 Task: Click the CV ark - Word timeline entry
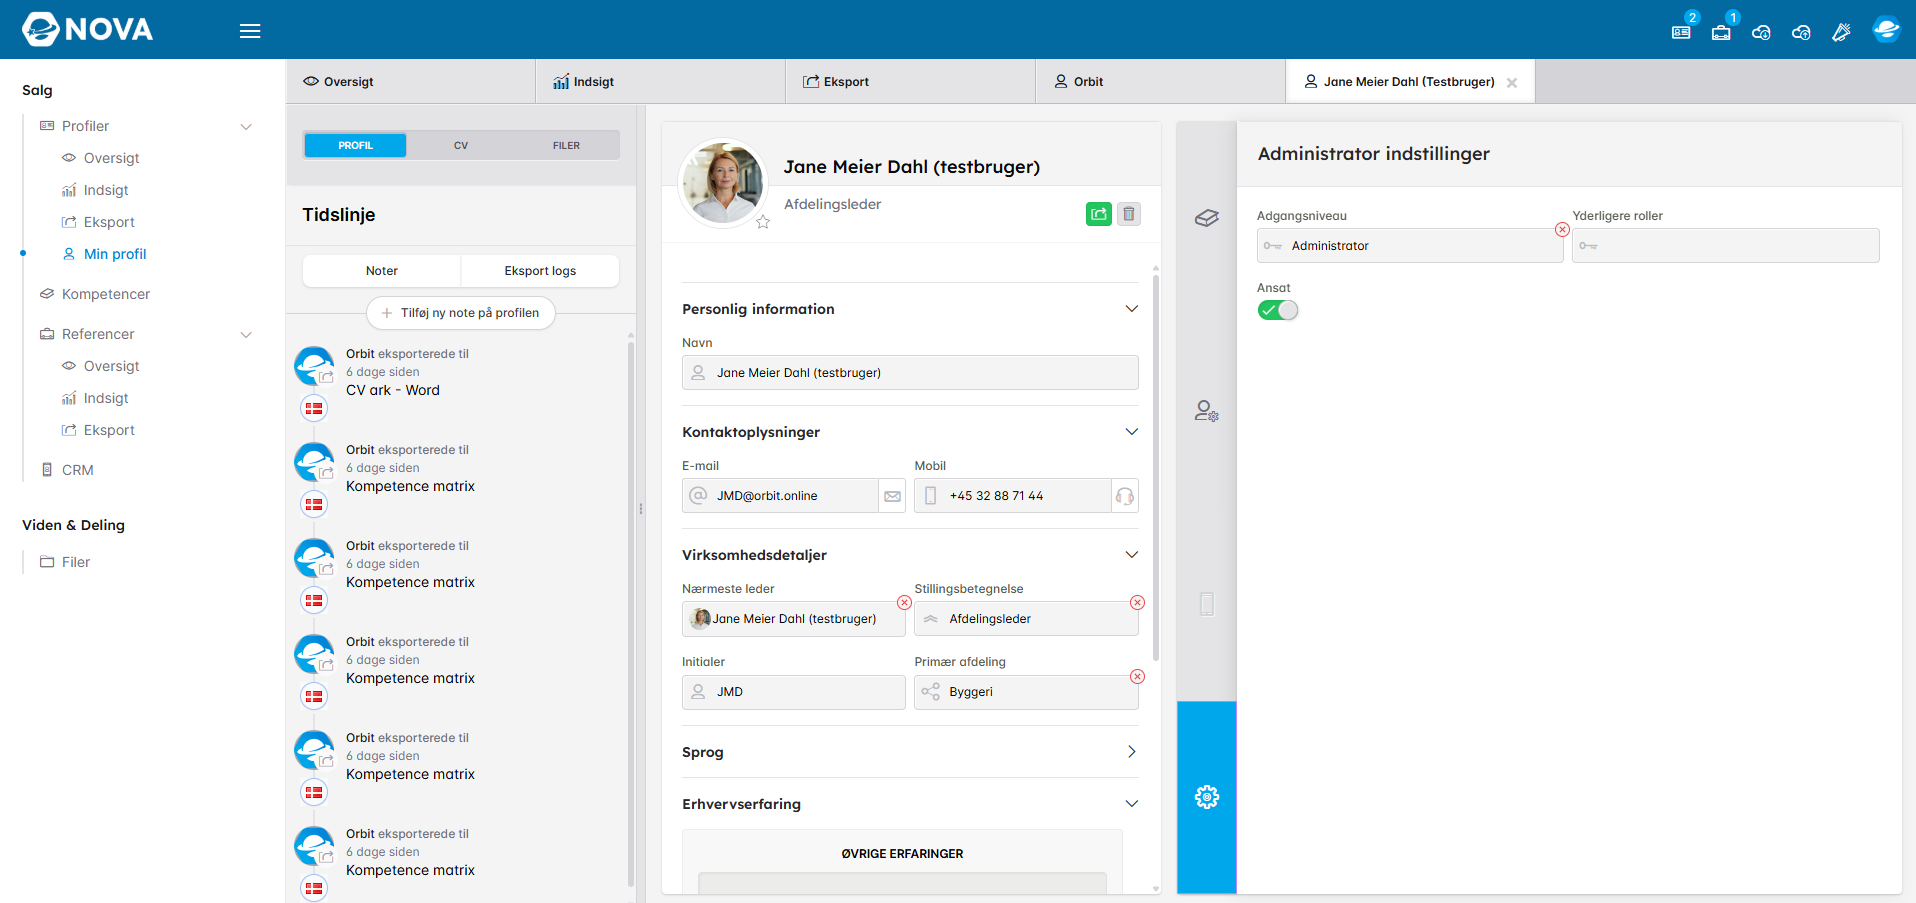click(x=393, y=391)
